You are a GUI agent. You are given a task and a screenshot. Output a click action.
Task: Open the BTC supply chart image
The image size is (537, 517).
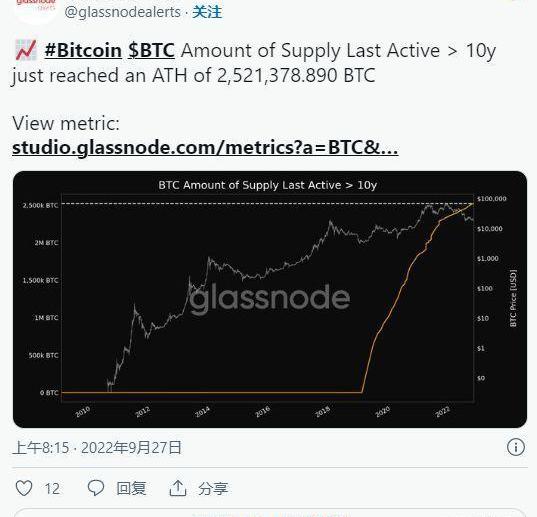tap(270, 299)
